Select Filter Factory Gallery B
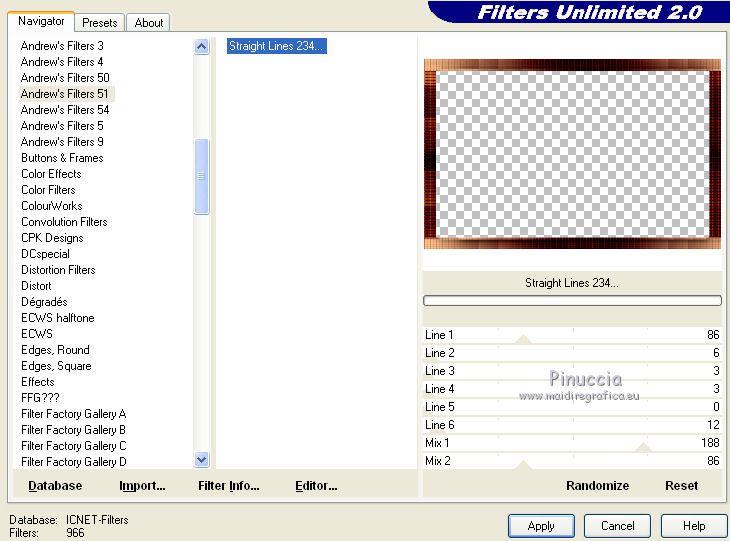 pyautogui.click(x=74, y=430)
